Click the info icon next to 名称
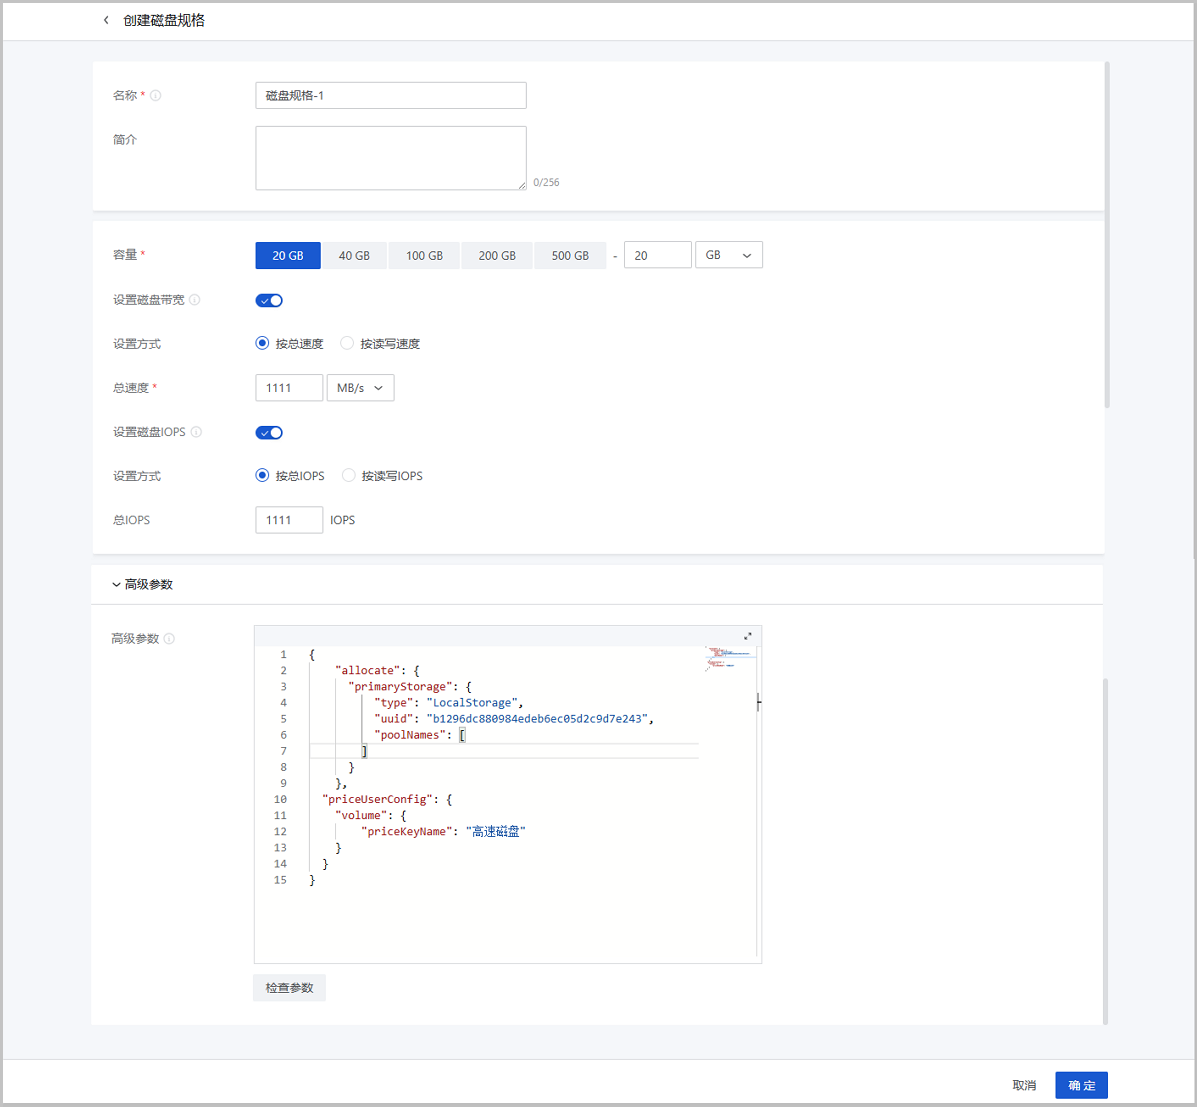The width and height of the screenshot is (1197, 1107). coord(156,95)
